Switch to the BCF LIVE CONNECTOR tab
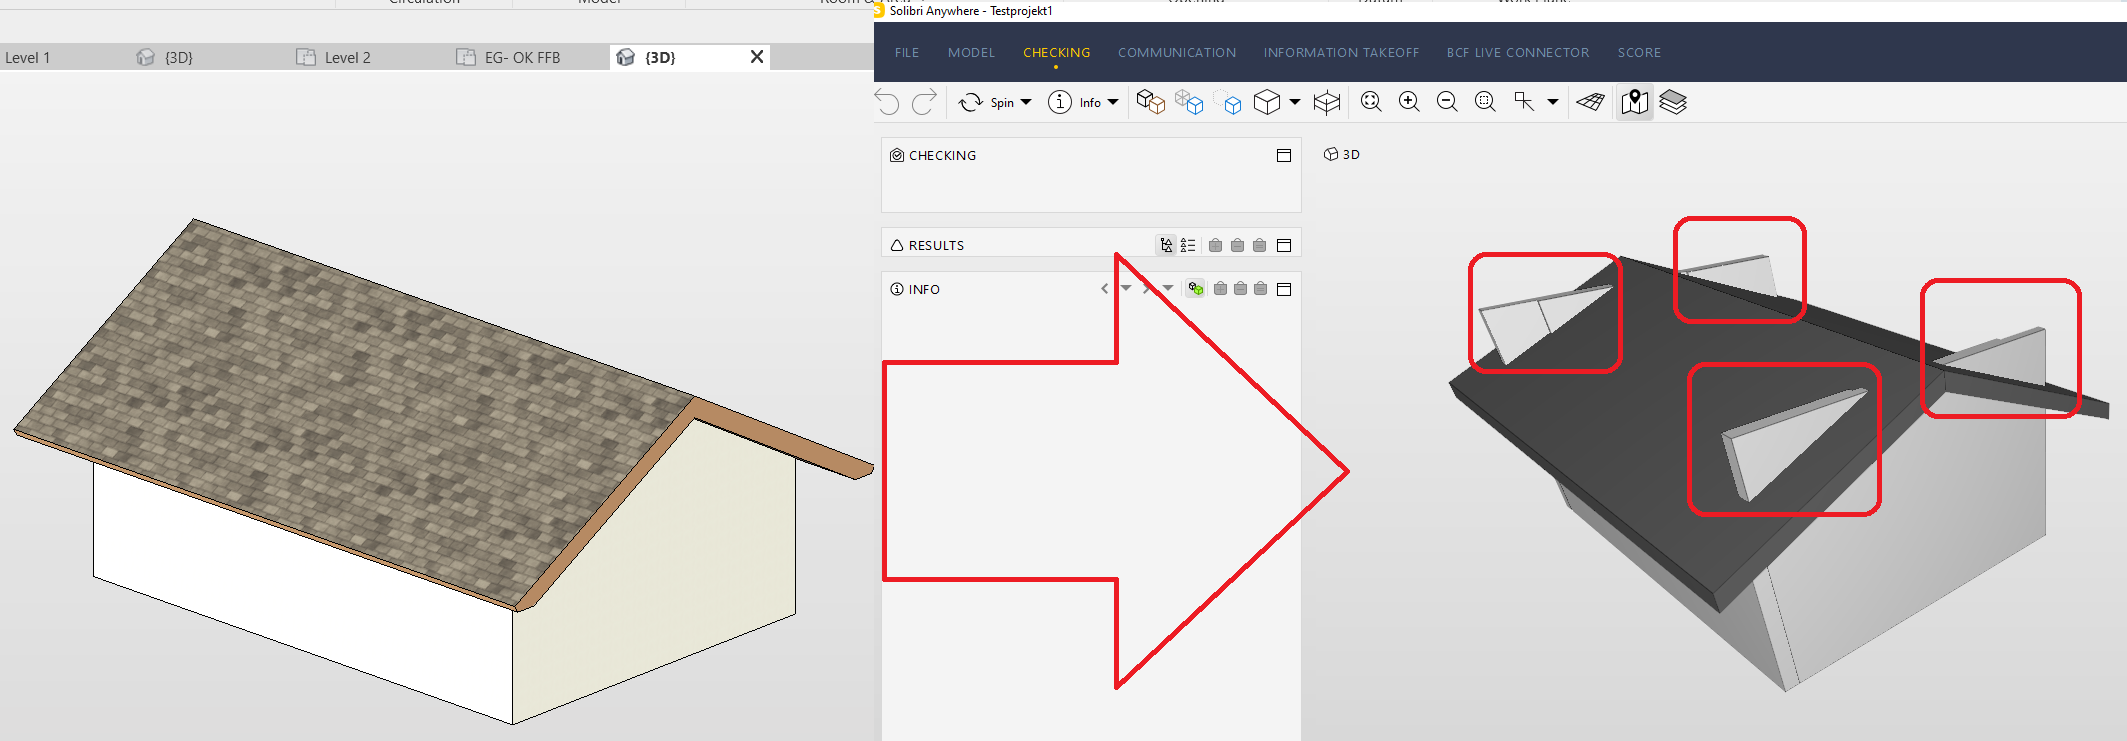The image size is (2127, 741). tap(1517, 53)
